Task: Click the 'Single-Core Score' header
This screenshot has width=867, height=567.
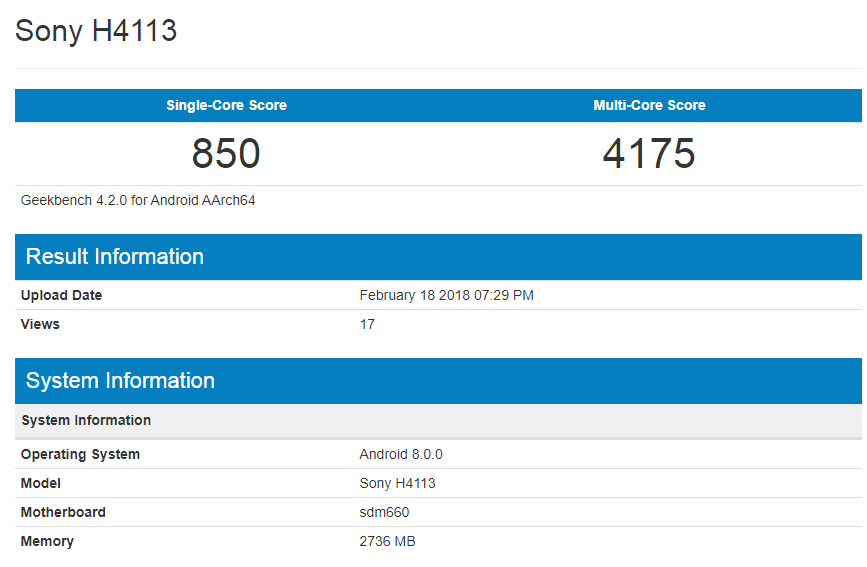Action: (226, 105)
